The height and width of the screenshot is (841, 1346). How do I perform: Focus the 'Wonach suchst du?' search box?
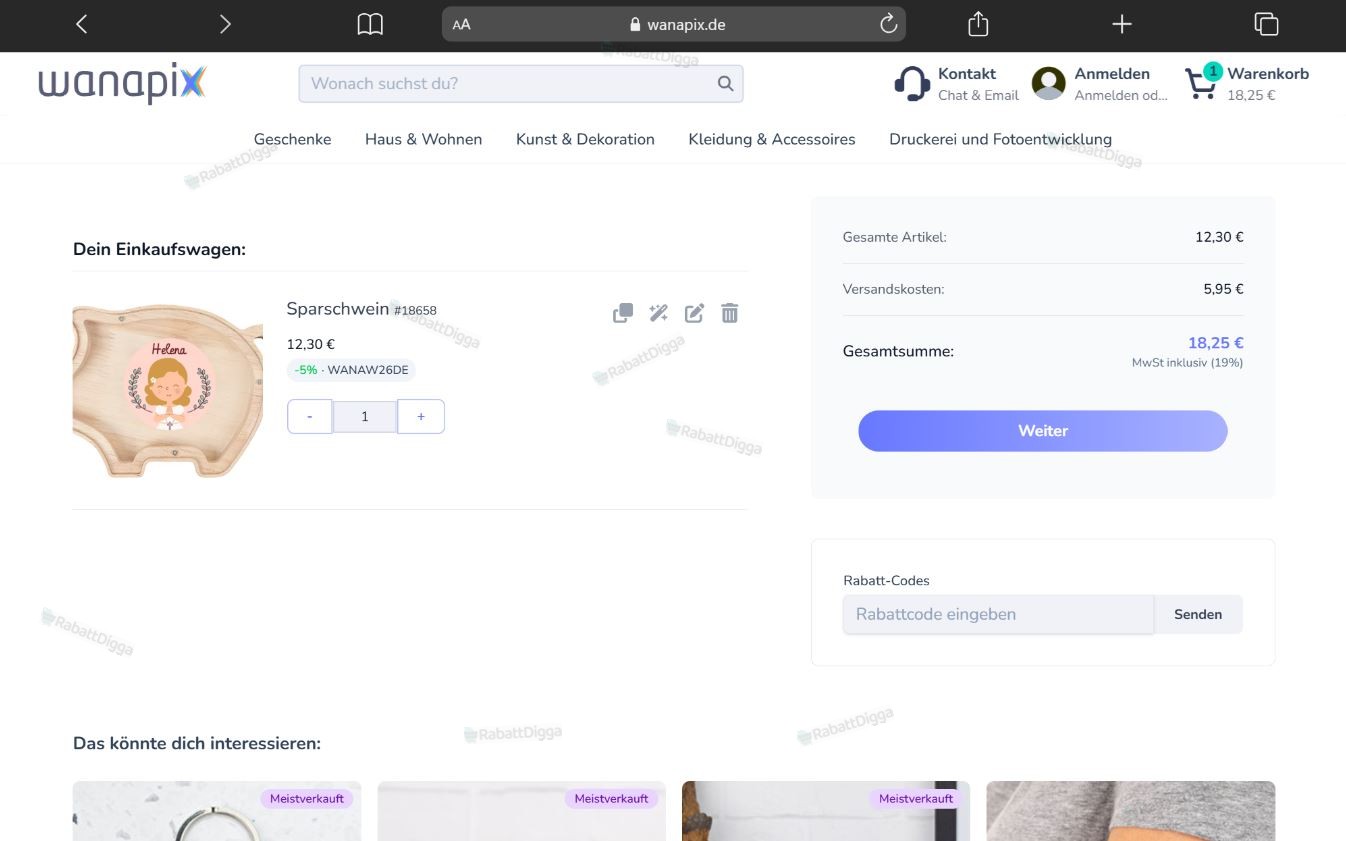[x=521, y=84]
